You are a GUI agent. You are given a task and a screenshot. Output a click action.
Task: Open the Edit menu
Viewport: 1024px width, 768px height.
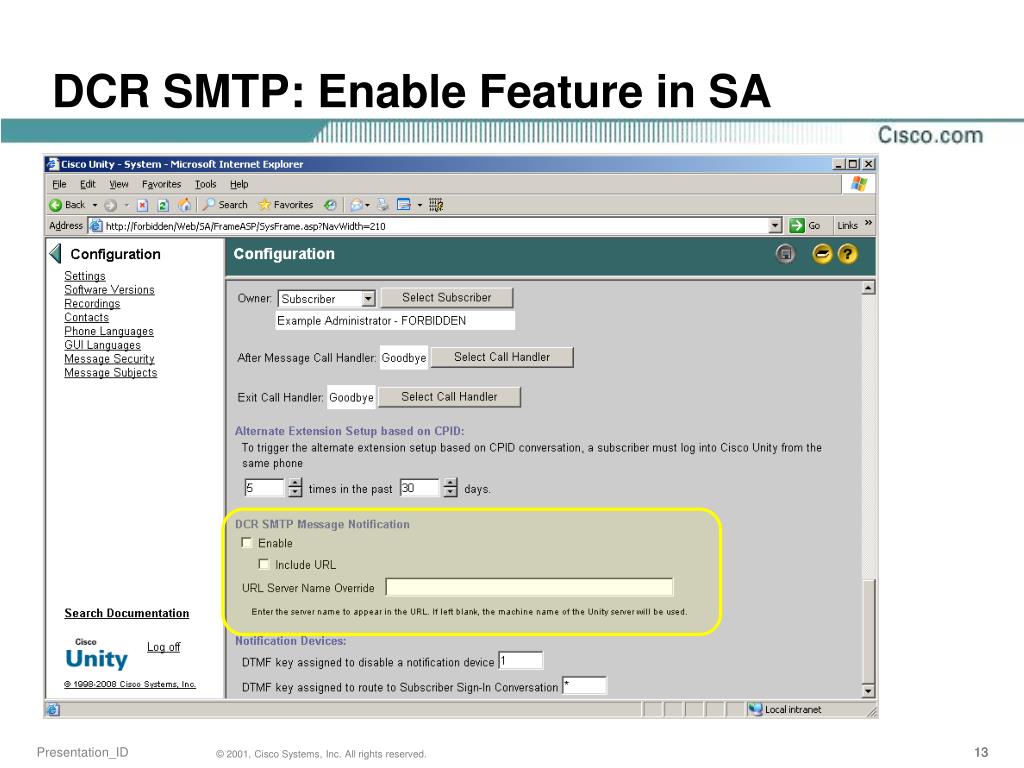pos(88,184)
